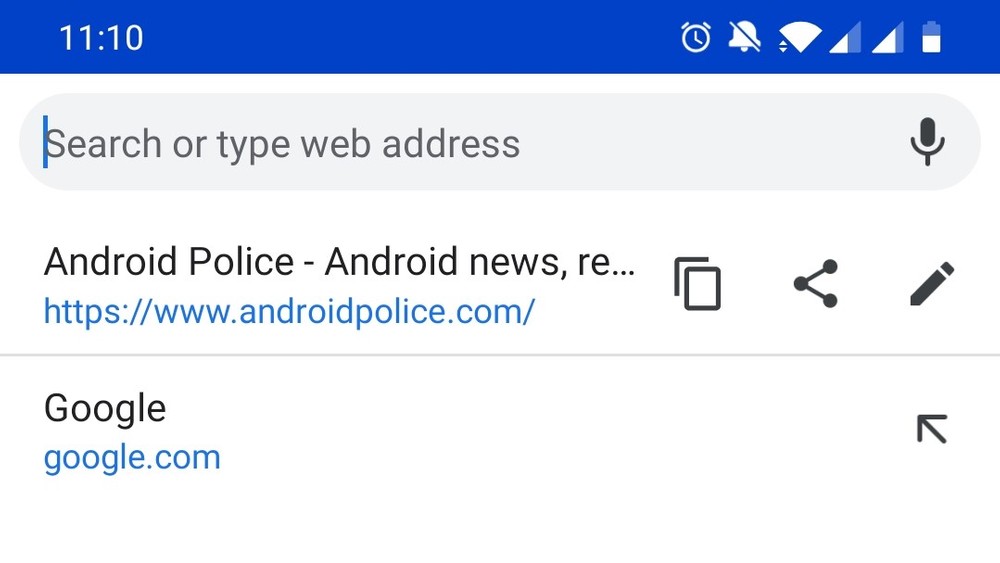Screen dimensions: 1000x563
Task: Share the Android Police page link
Action: (x=815, y=284)
